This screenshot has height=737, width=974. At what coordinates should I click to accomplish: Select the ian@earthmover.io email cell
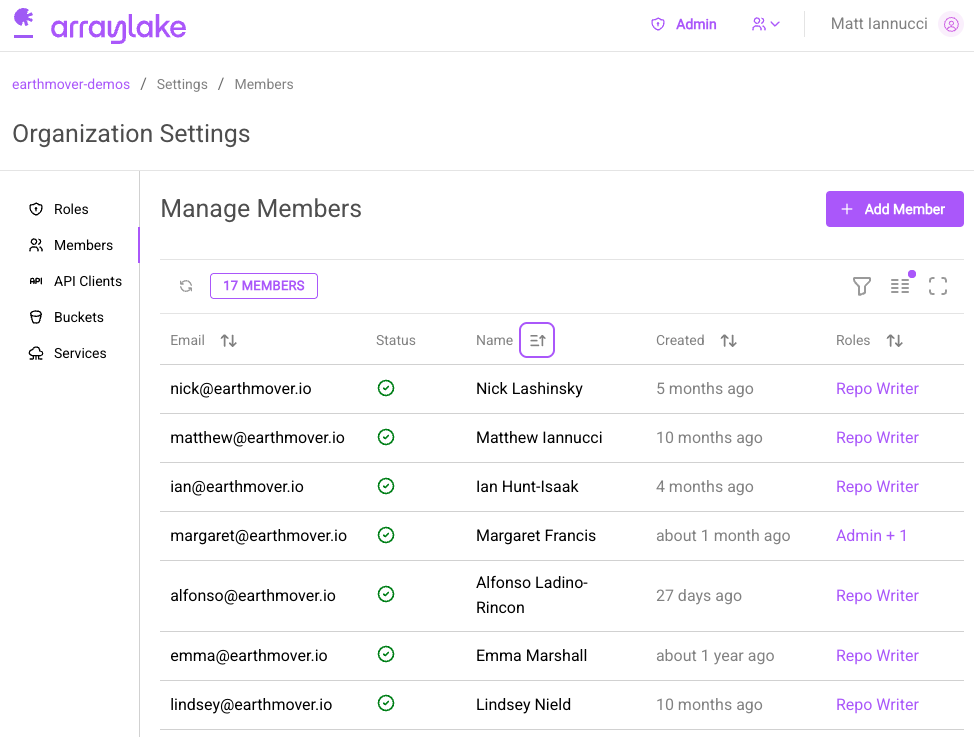click(237, 487)
